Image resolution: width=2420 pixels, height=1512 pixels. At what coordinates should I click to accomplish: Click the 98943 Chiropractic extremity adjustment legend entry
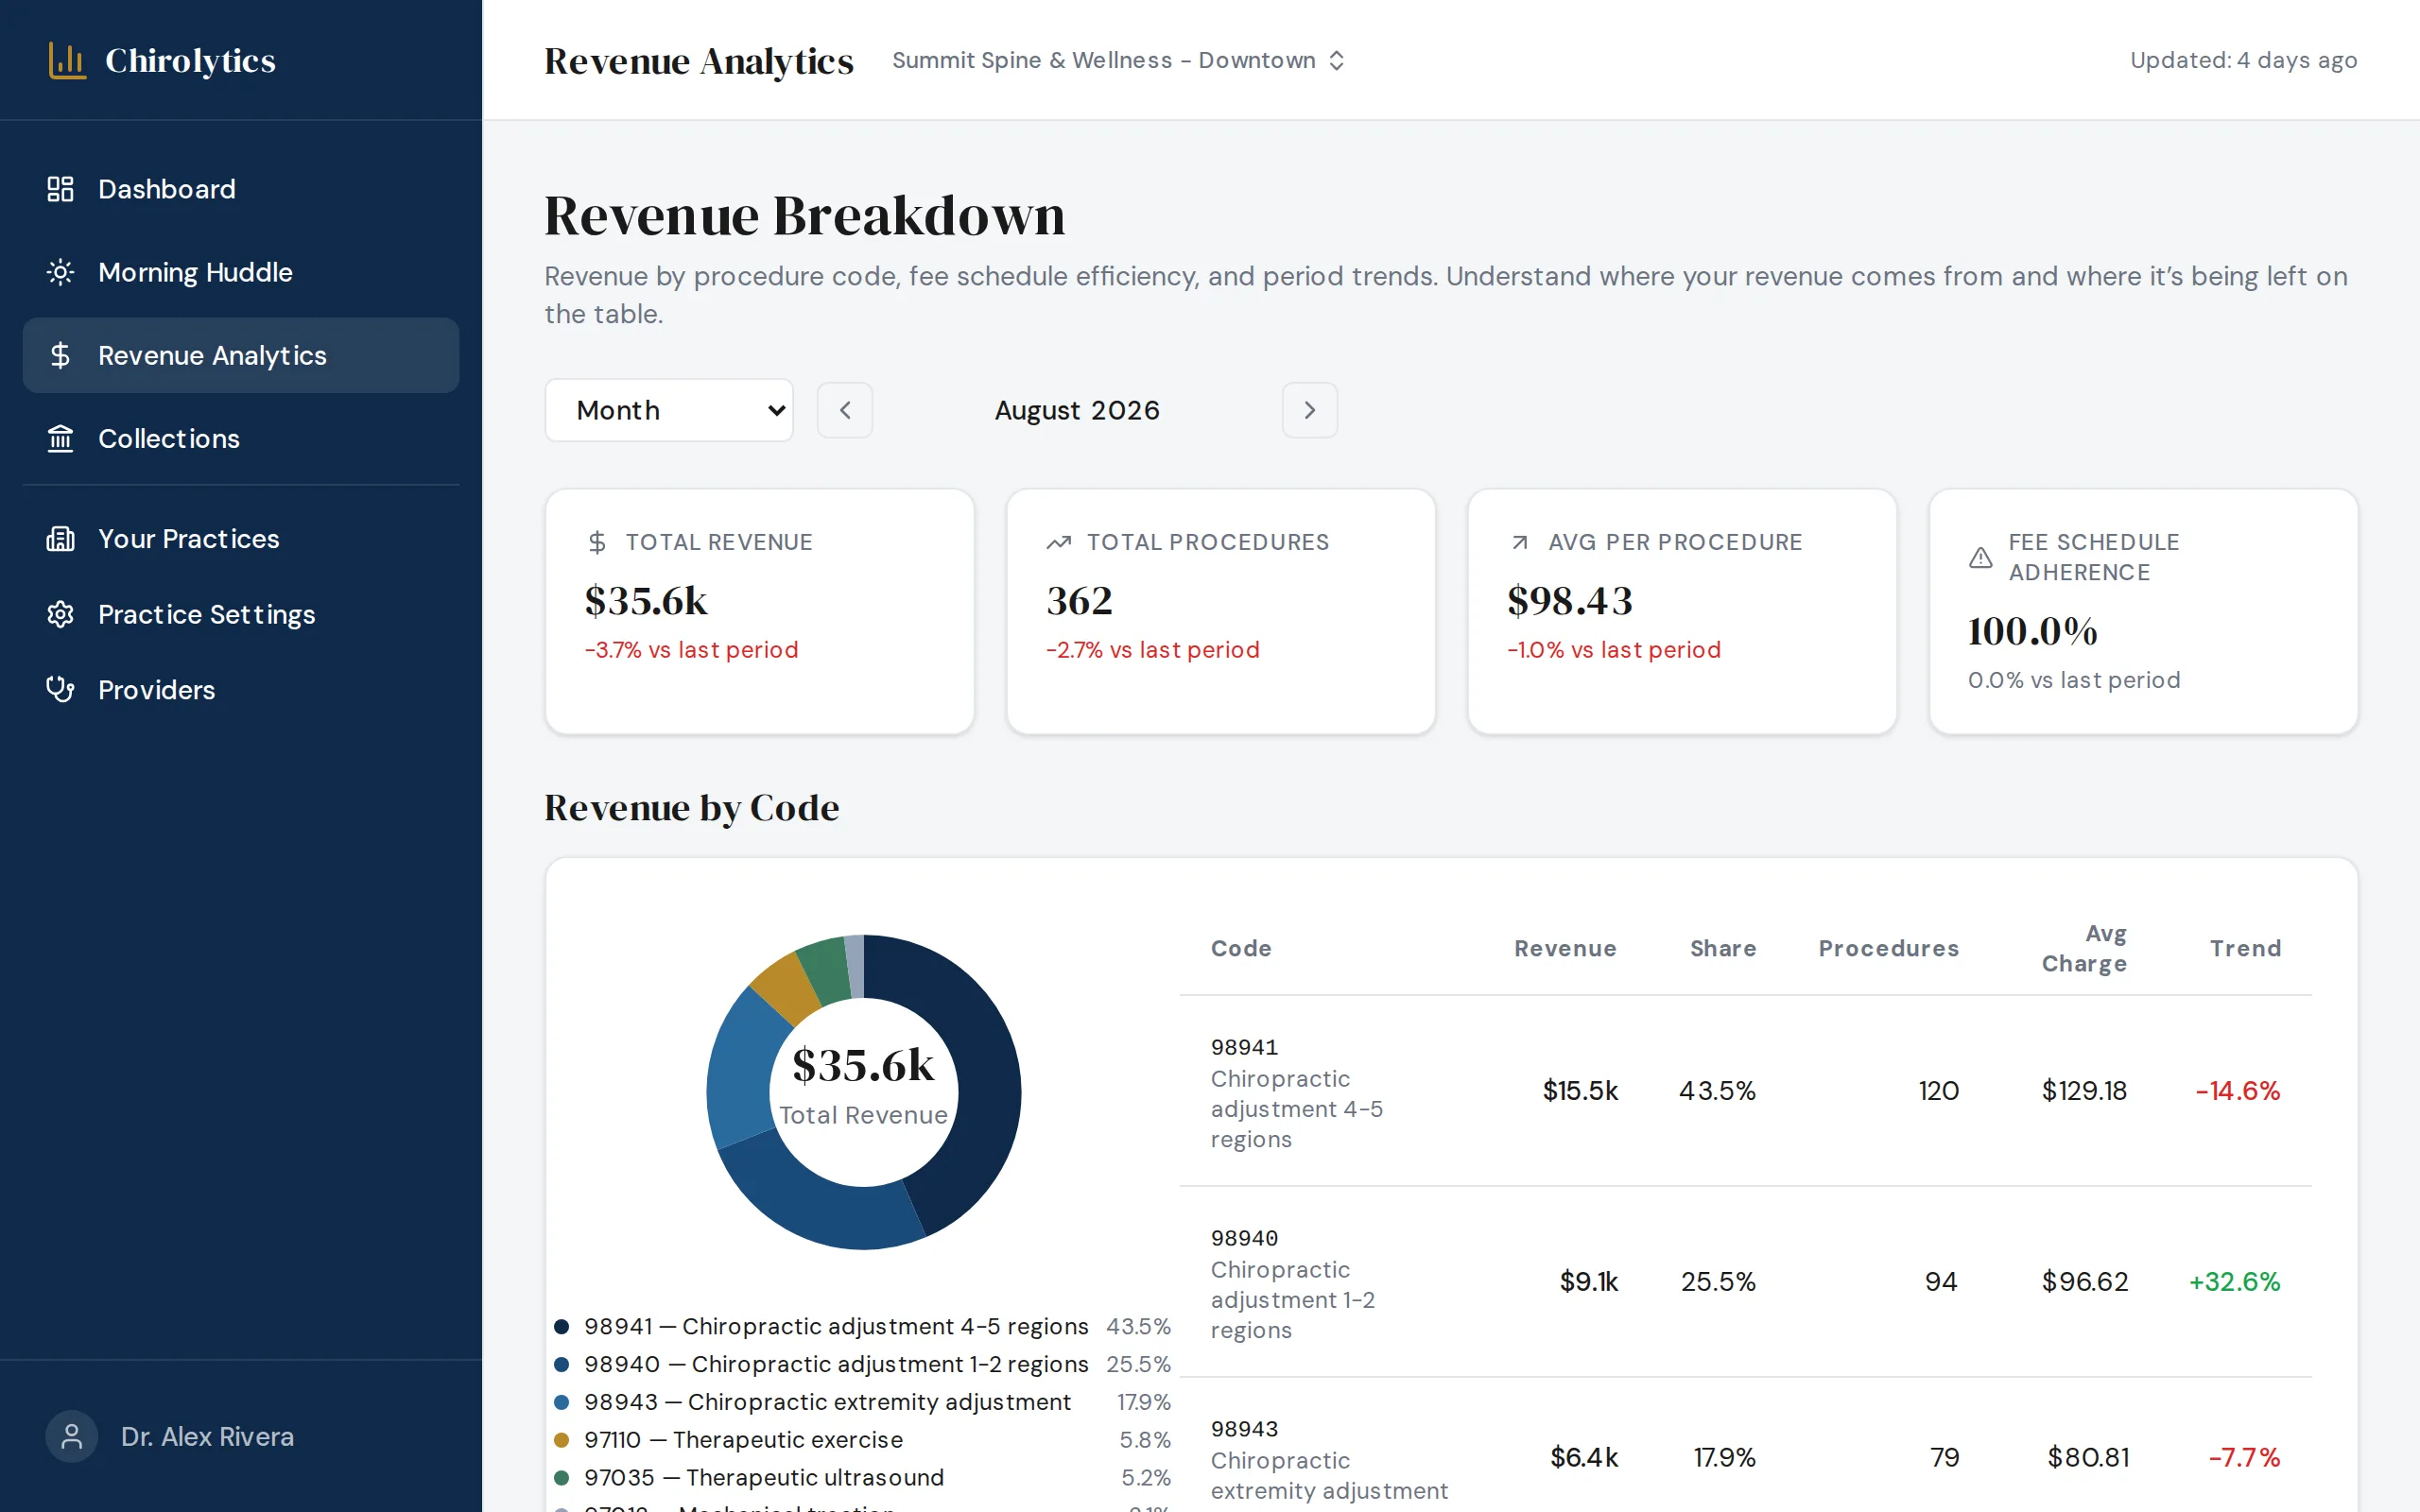point(862,1403)
